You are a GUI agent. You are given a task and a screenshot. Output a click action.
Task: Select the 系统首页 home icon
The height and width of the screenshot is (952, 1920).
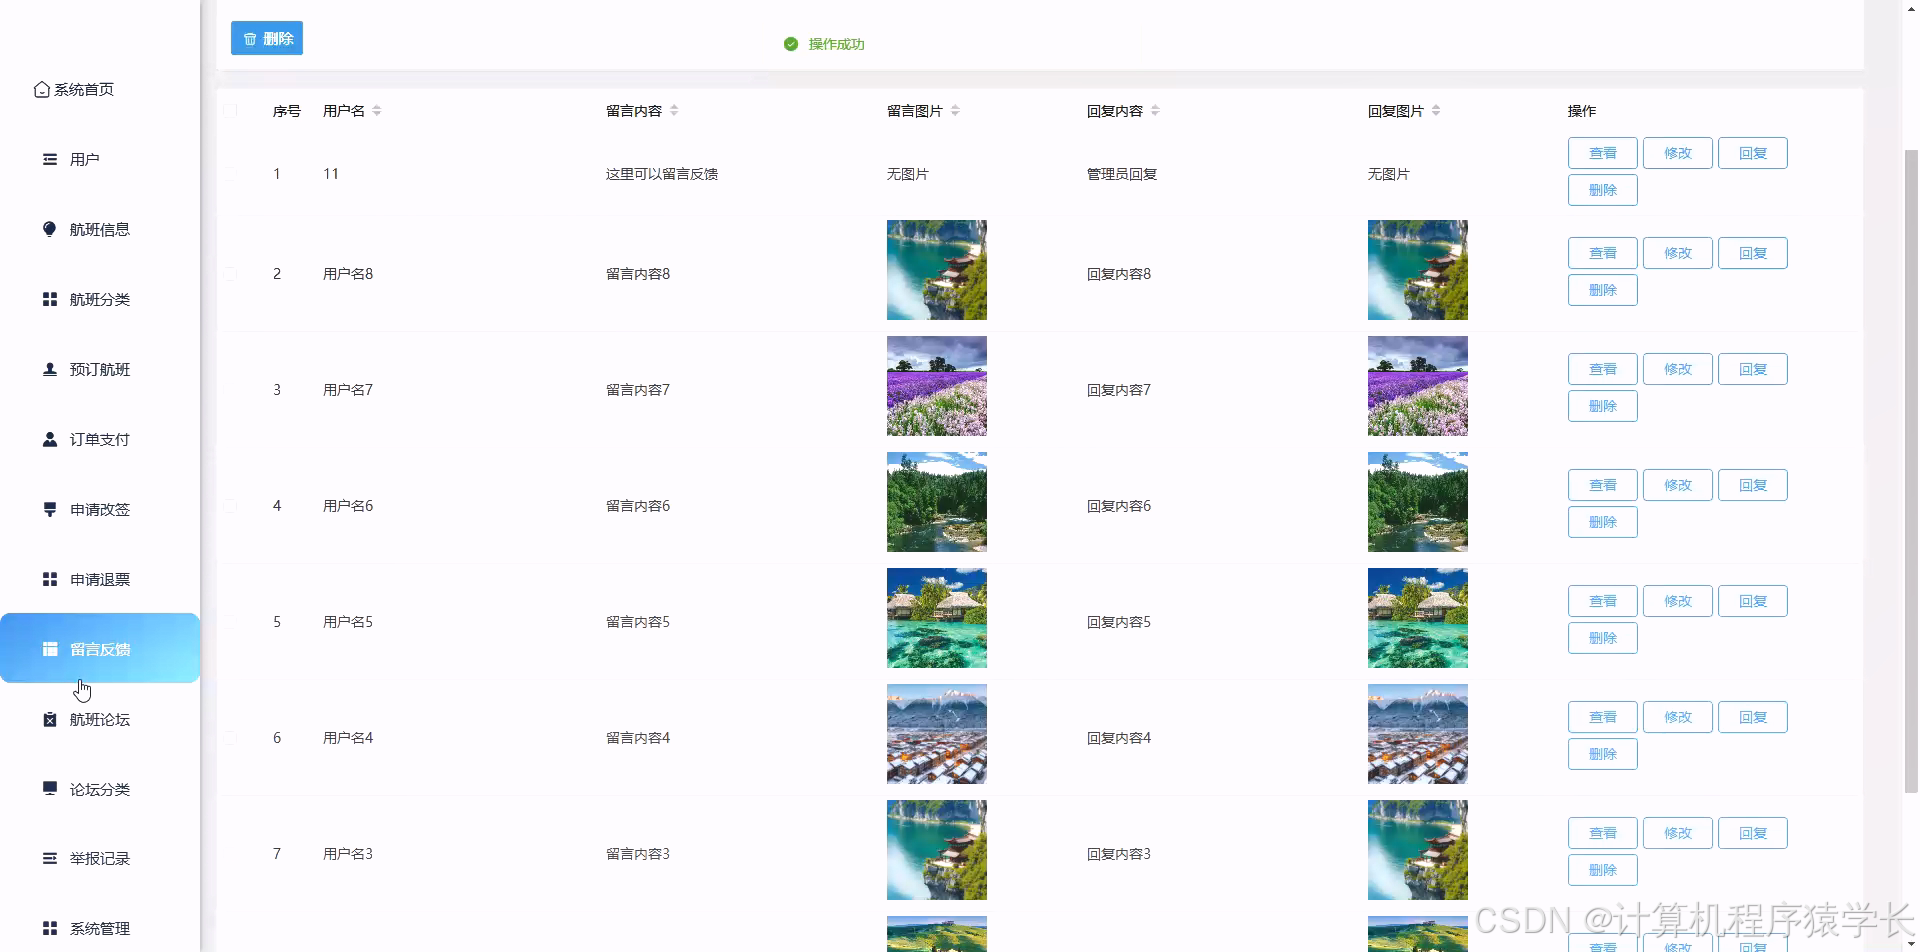pos(41,88)
